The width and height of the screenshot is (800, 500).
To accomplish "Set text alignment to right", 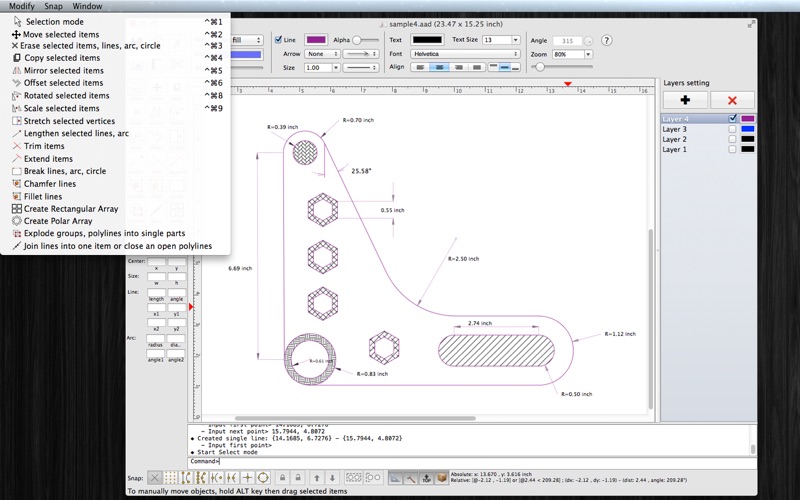I will (x=458, y=67).
